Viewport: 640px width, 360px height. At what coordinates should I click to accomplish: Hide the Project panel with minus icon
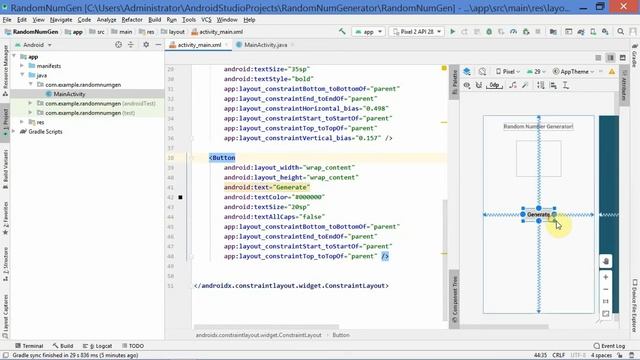[158, 45]
